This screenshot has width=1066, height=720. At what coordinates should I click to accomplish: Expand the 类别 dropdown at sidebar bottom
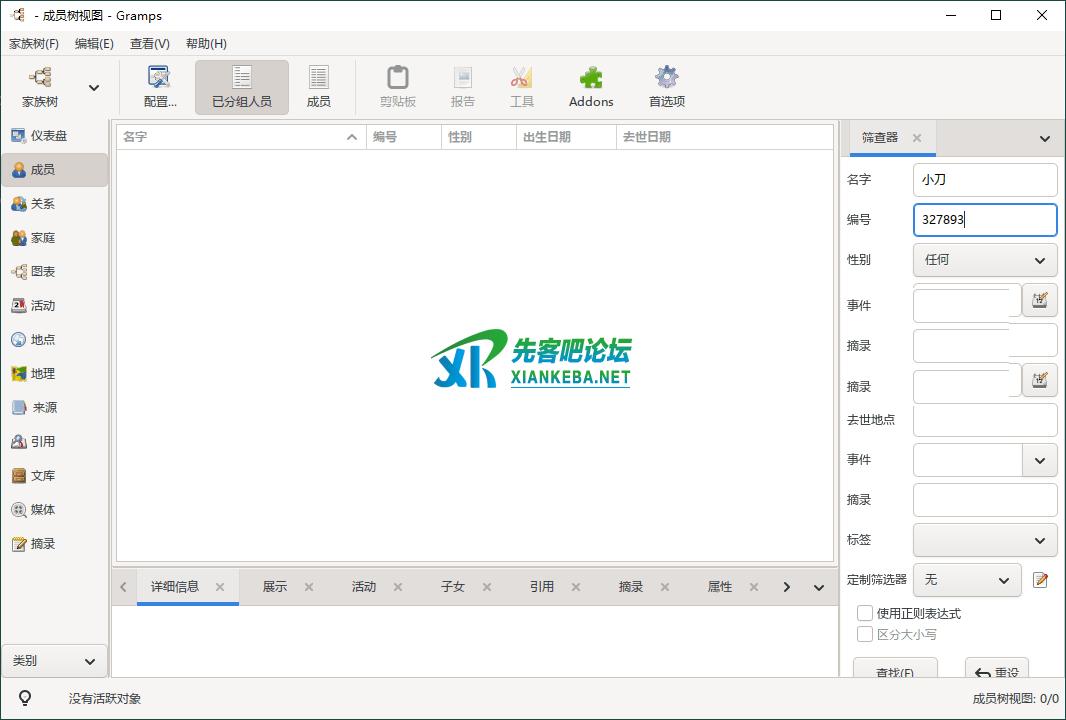click(55, 661)
